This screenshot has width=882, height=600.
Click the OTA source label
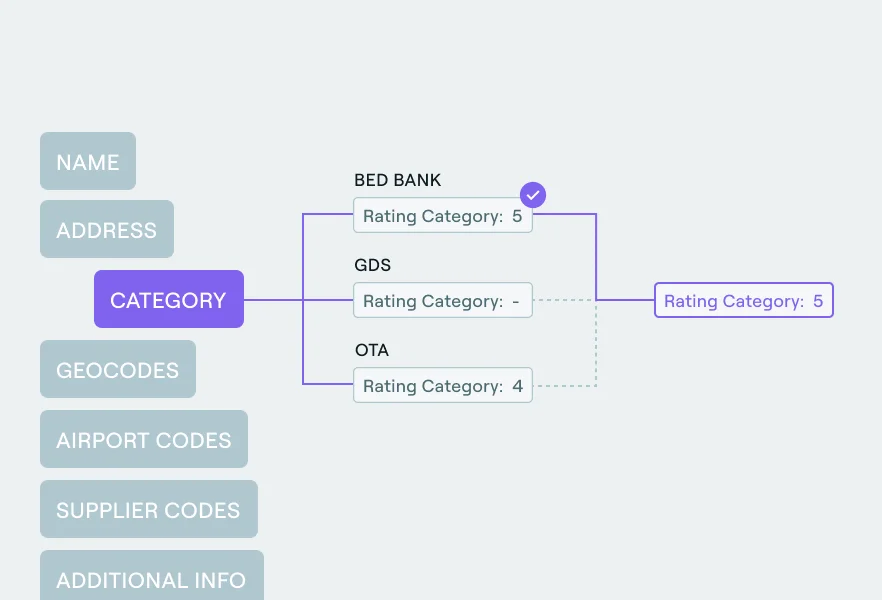tap(372, 351)
